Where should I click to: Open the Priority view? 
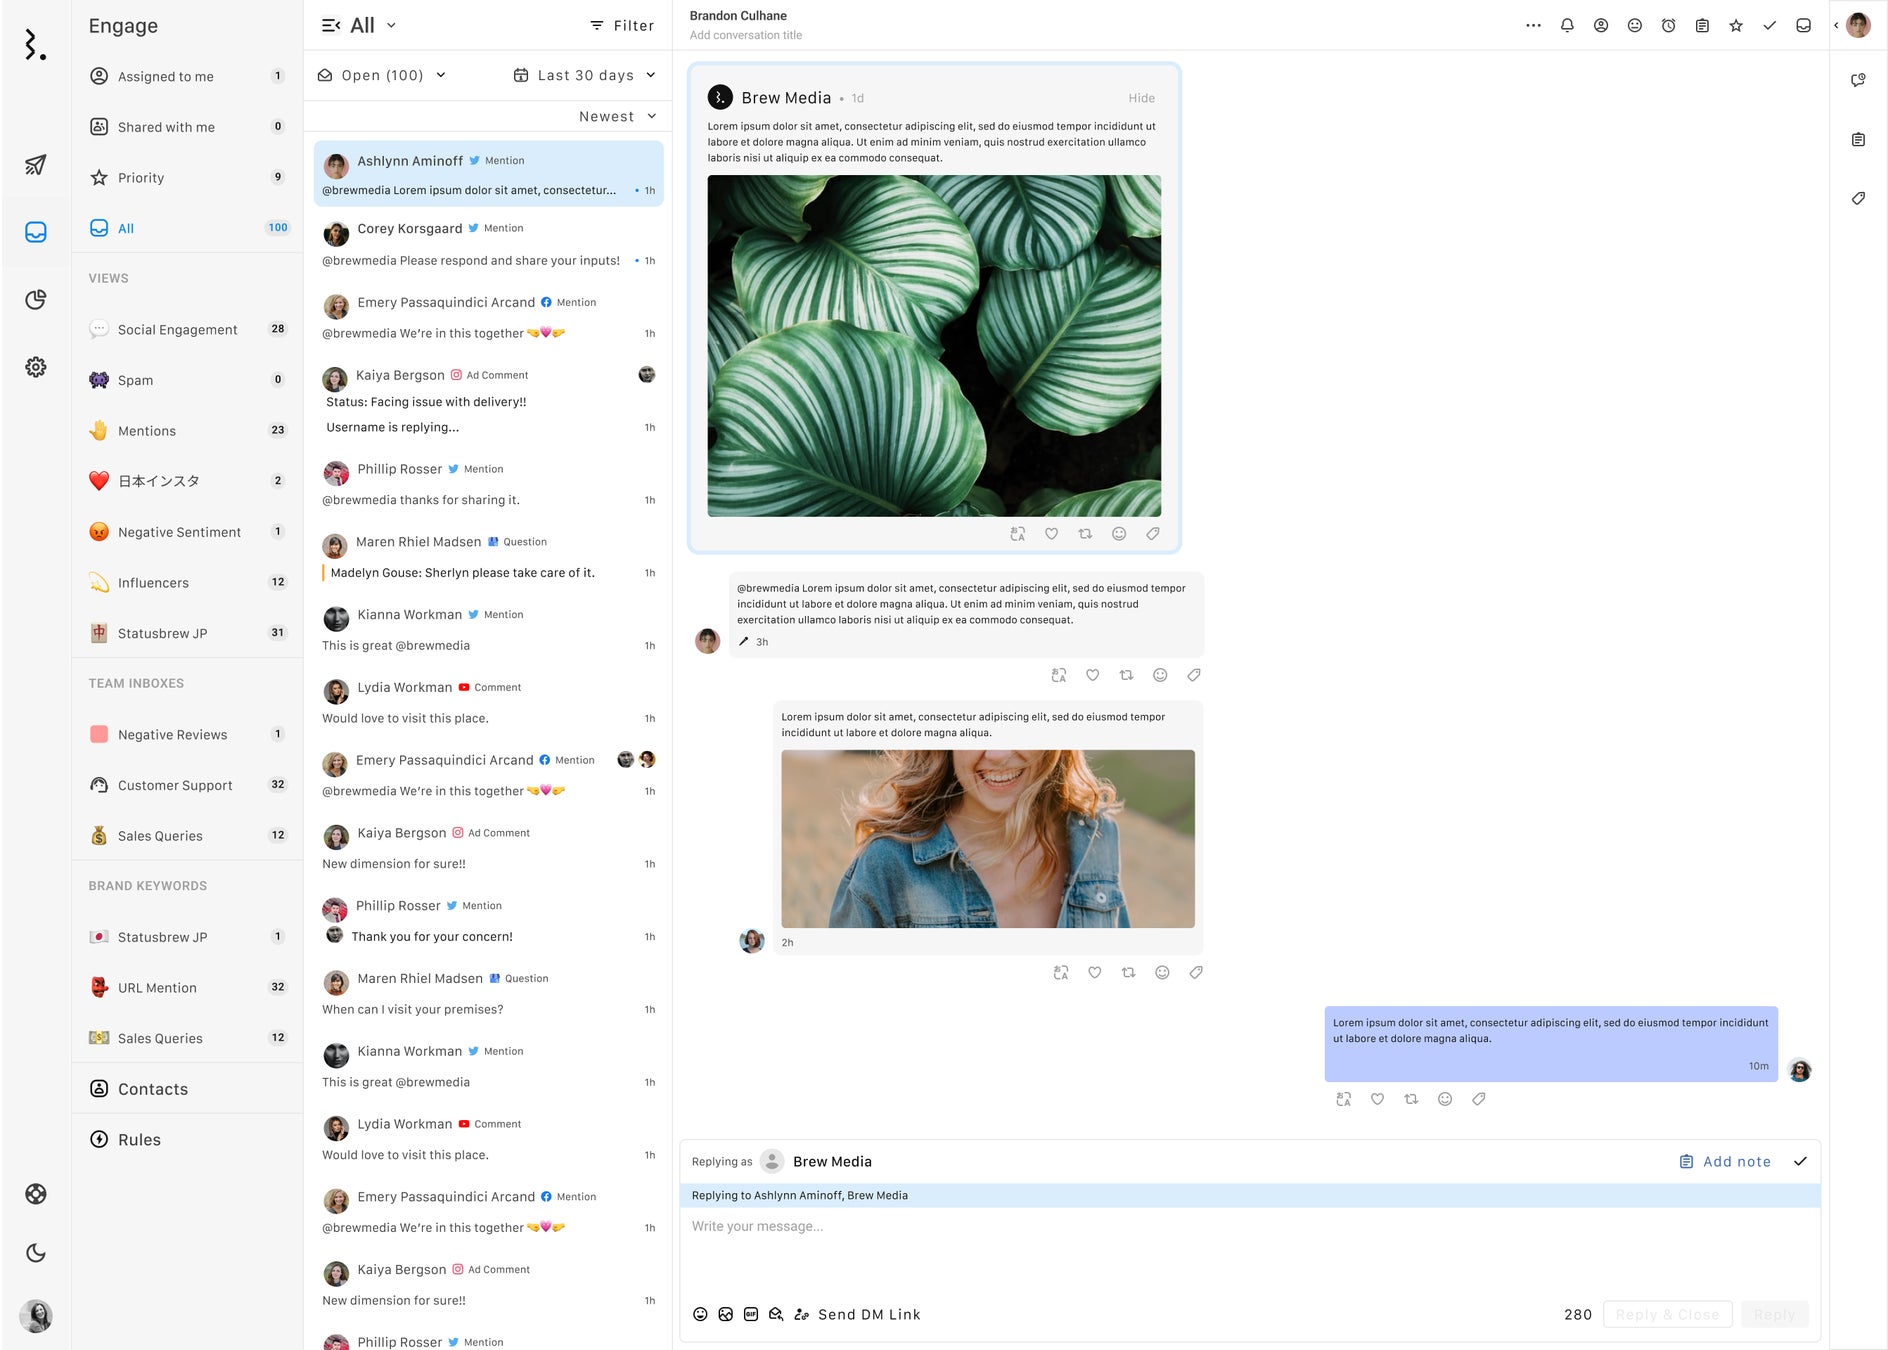187,178
